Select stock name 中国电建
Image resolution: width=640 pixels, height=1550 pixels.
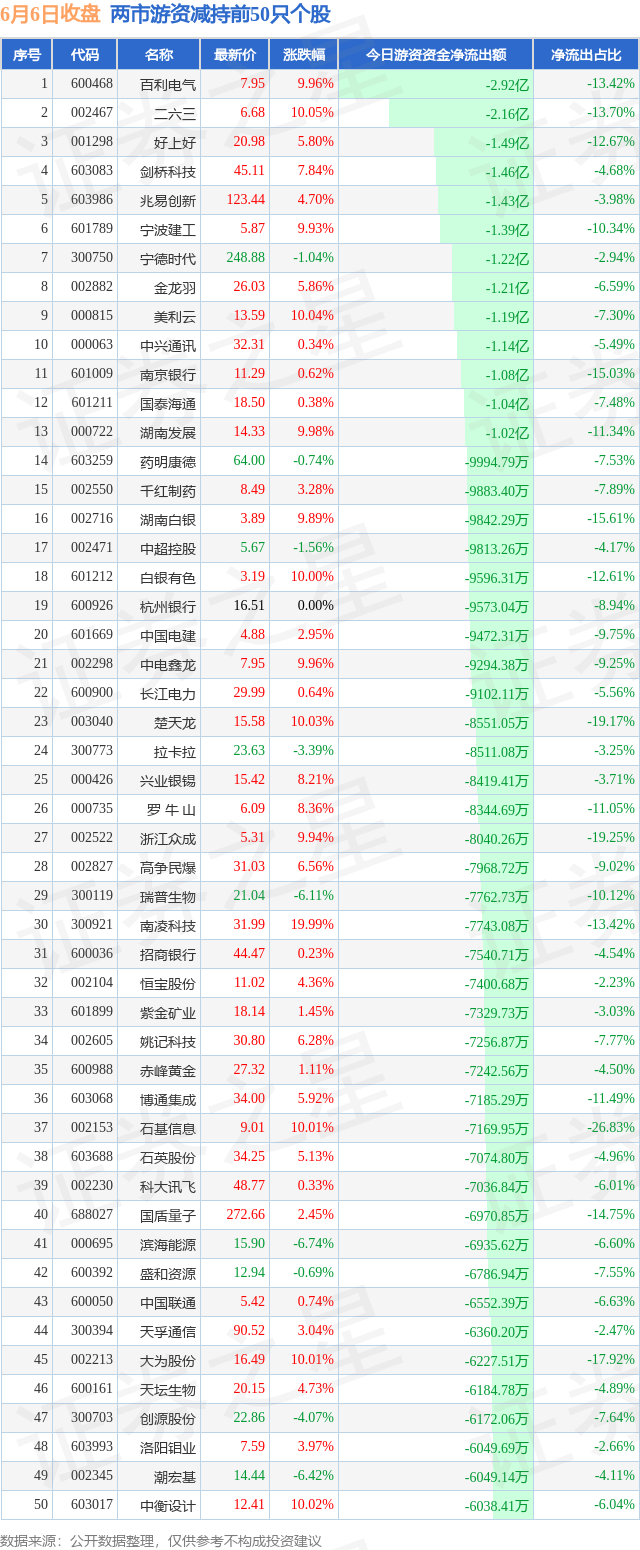(x=168, y=635)
